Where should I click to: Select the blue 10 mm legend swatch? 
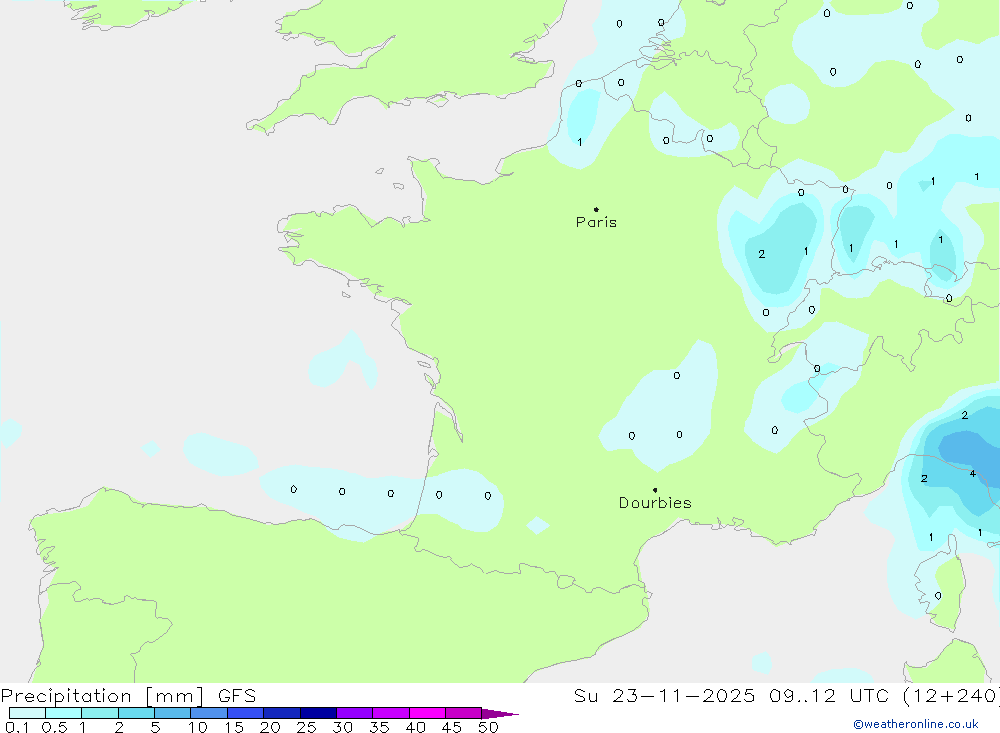pos(209,713)
